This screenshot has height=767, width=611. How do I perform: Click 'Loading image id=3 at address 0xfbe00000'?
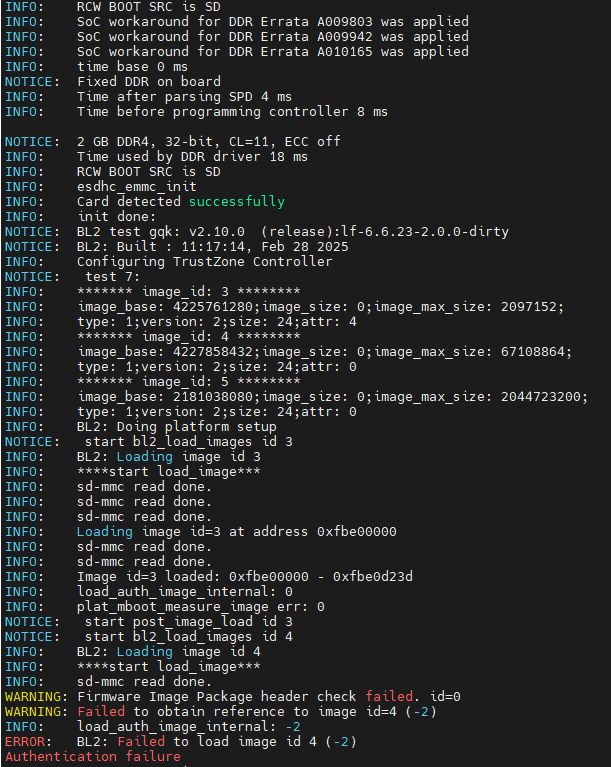tap(236, 531)
